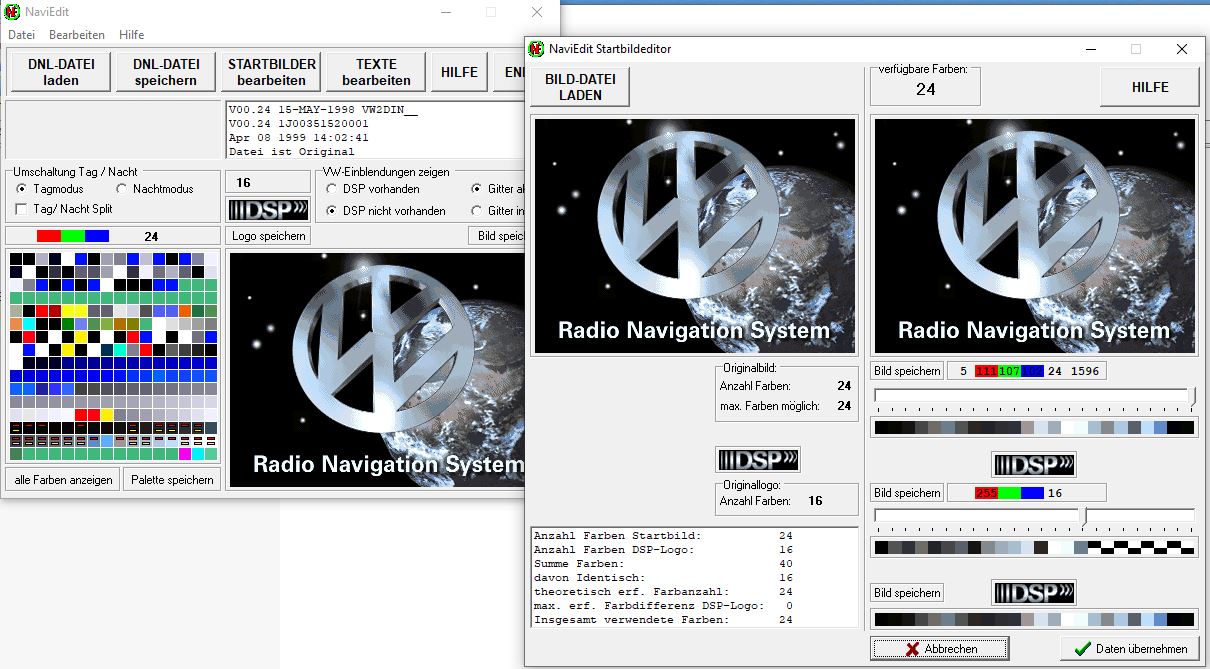Open the Bearbeiten menu
The height and width of the screenshot is (669, 1210).
(77, 35)
